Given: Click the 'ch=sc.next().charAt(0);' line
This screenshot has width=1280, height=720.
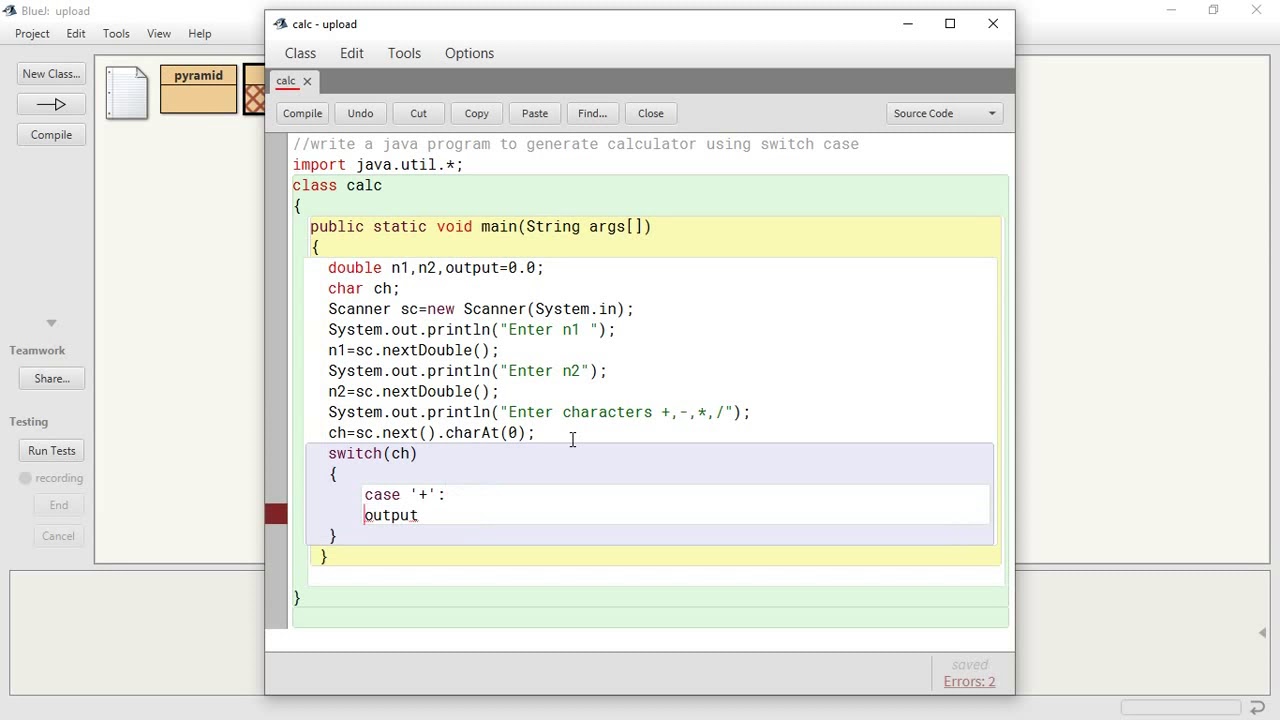Looking at the screenshot, I should point(431,433).
